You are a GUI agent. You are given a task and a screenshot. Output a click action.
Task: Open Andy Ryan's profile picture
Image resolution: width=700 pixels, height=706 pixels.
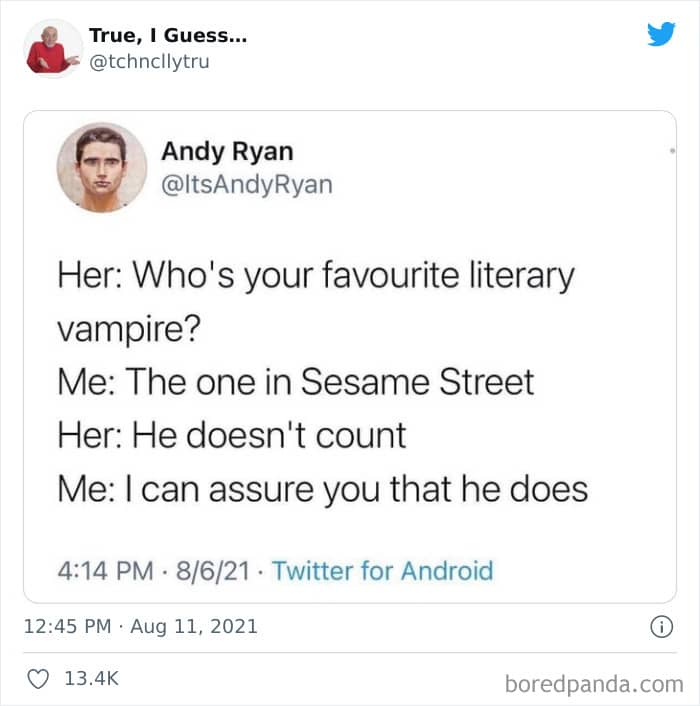[x=102, y=167]
